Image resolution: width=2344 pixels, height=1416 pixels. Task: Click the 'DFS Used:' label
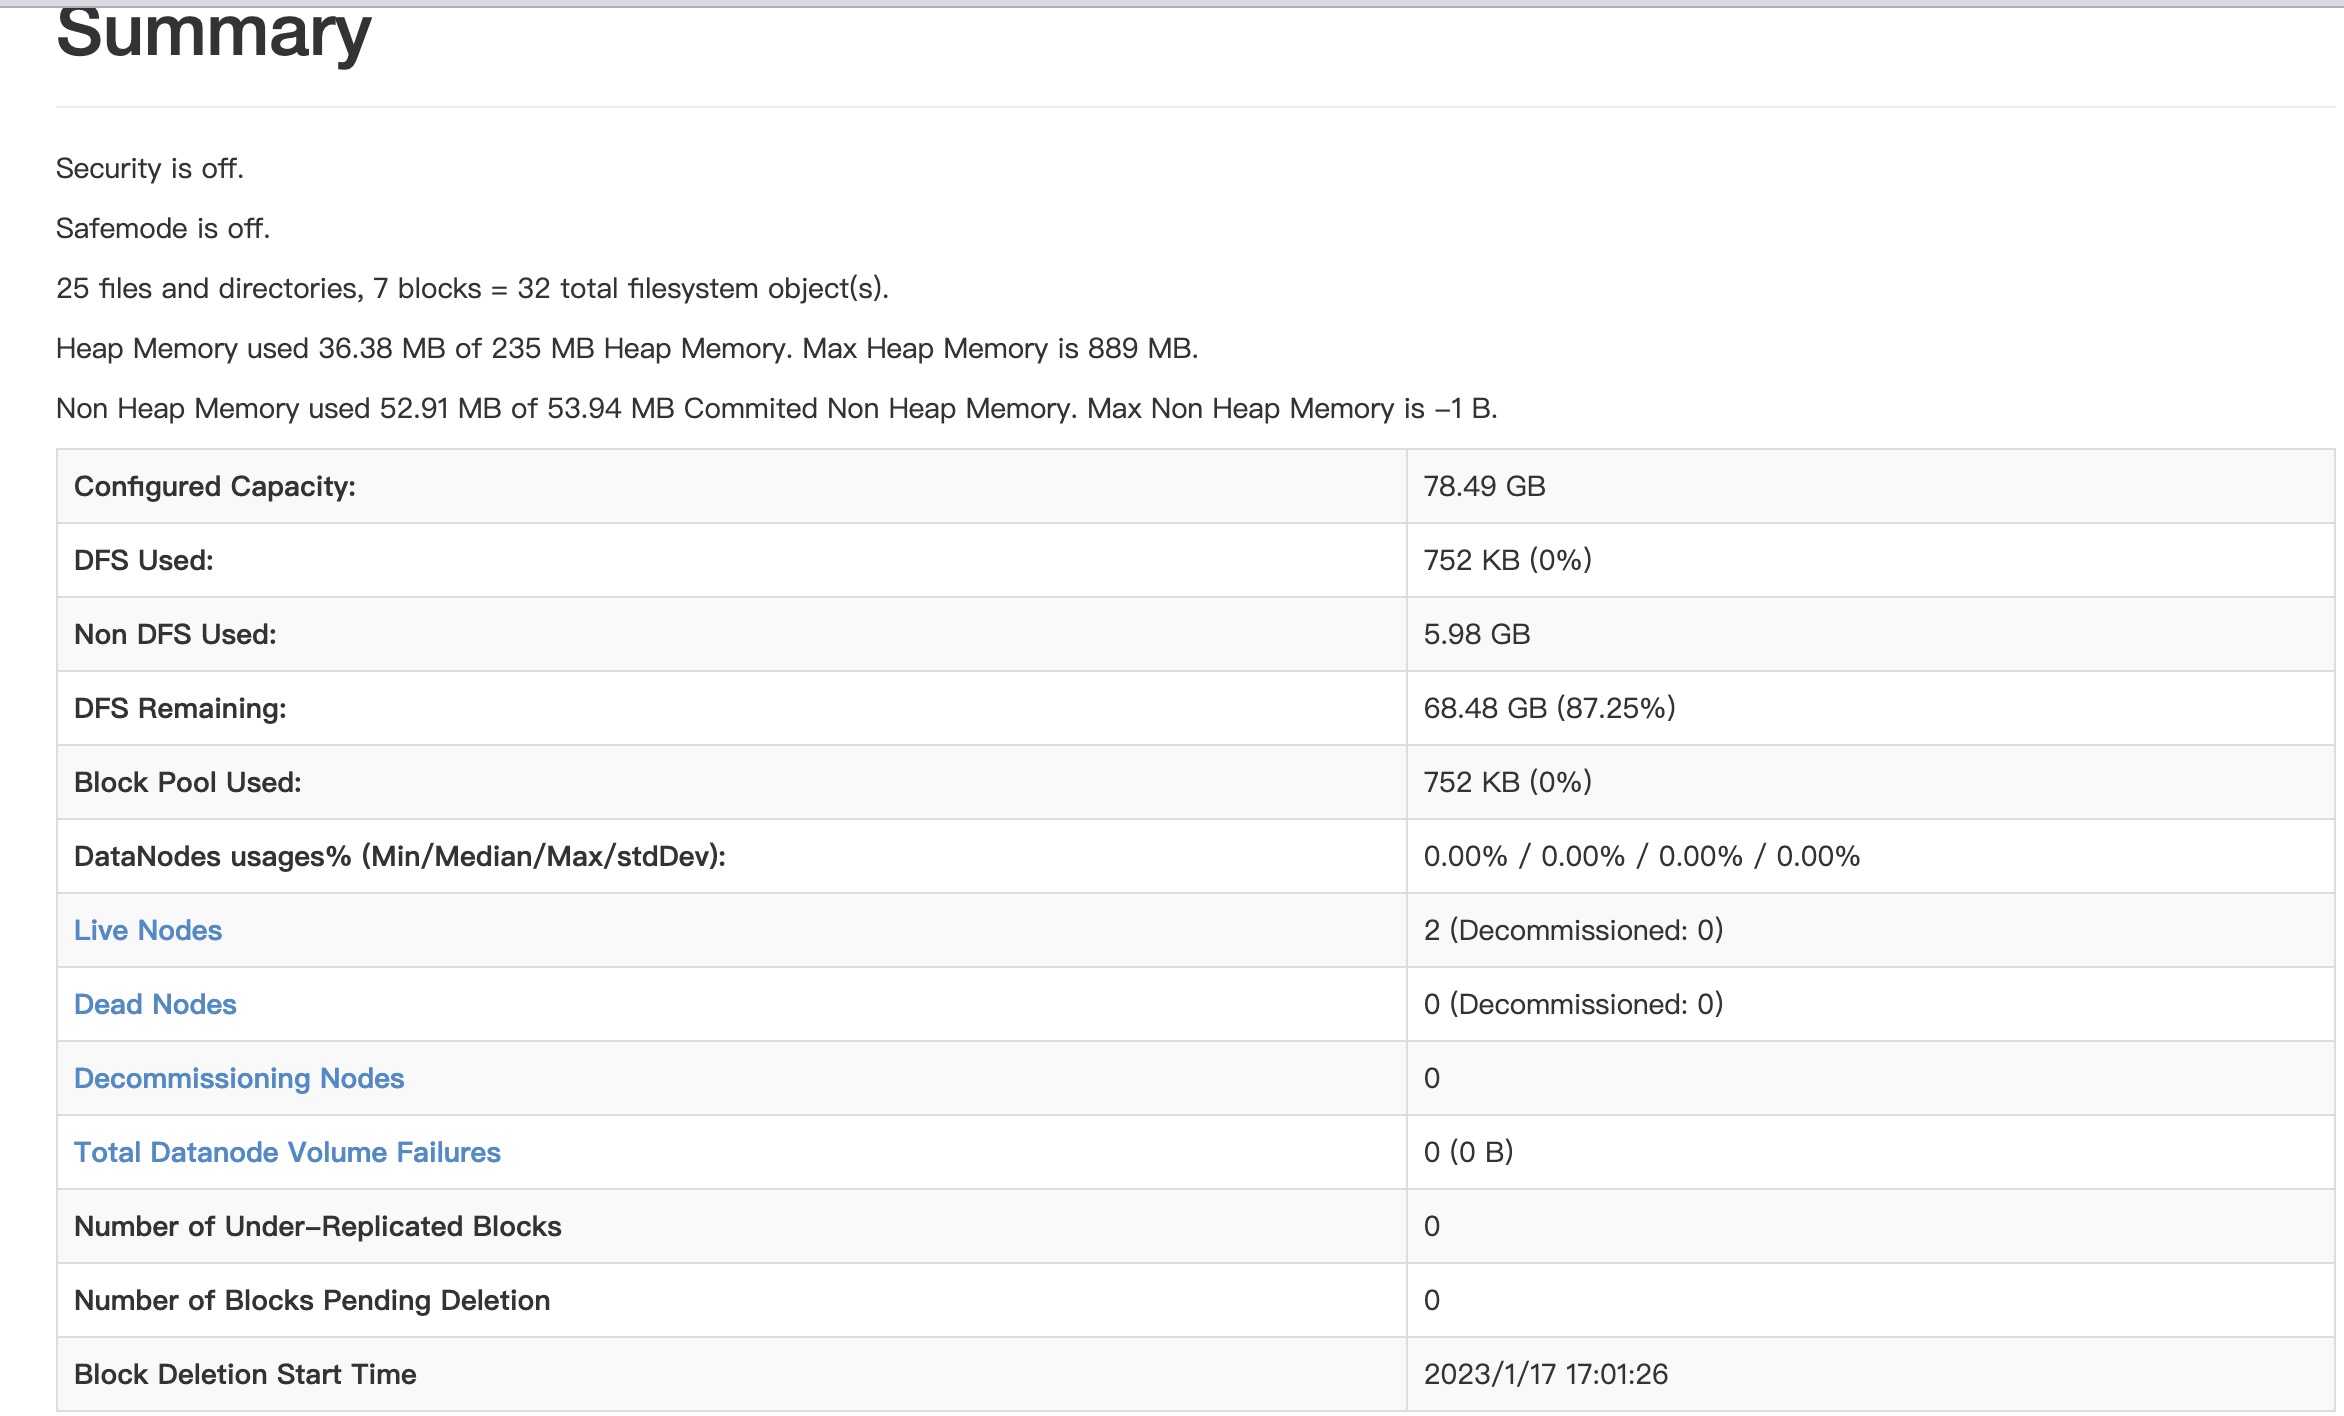144,560
